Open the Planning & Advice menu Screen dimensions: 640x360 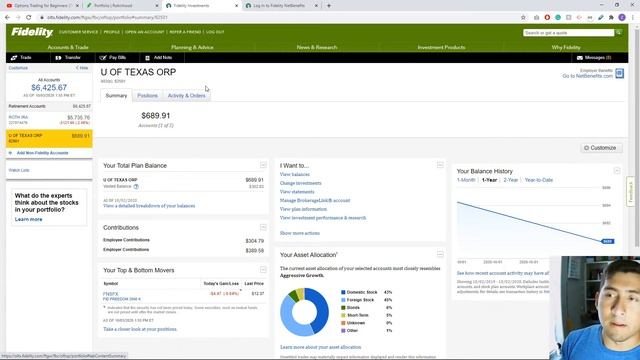pos(192,47)
